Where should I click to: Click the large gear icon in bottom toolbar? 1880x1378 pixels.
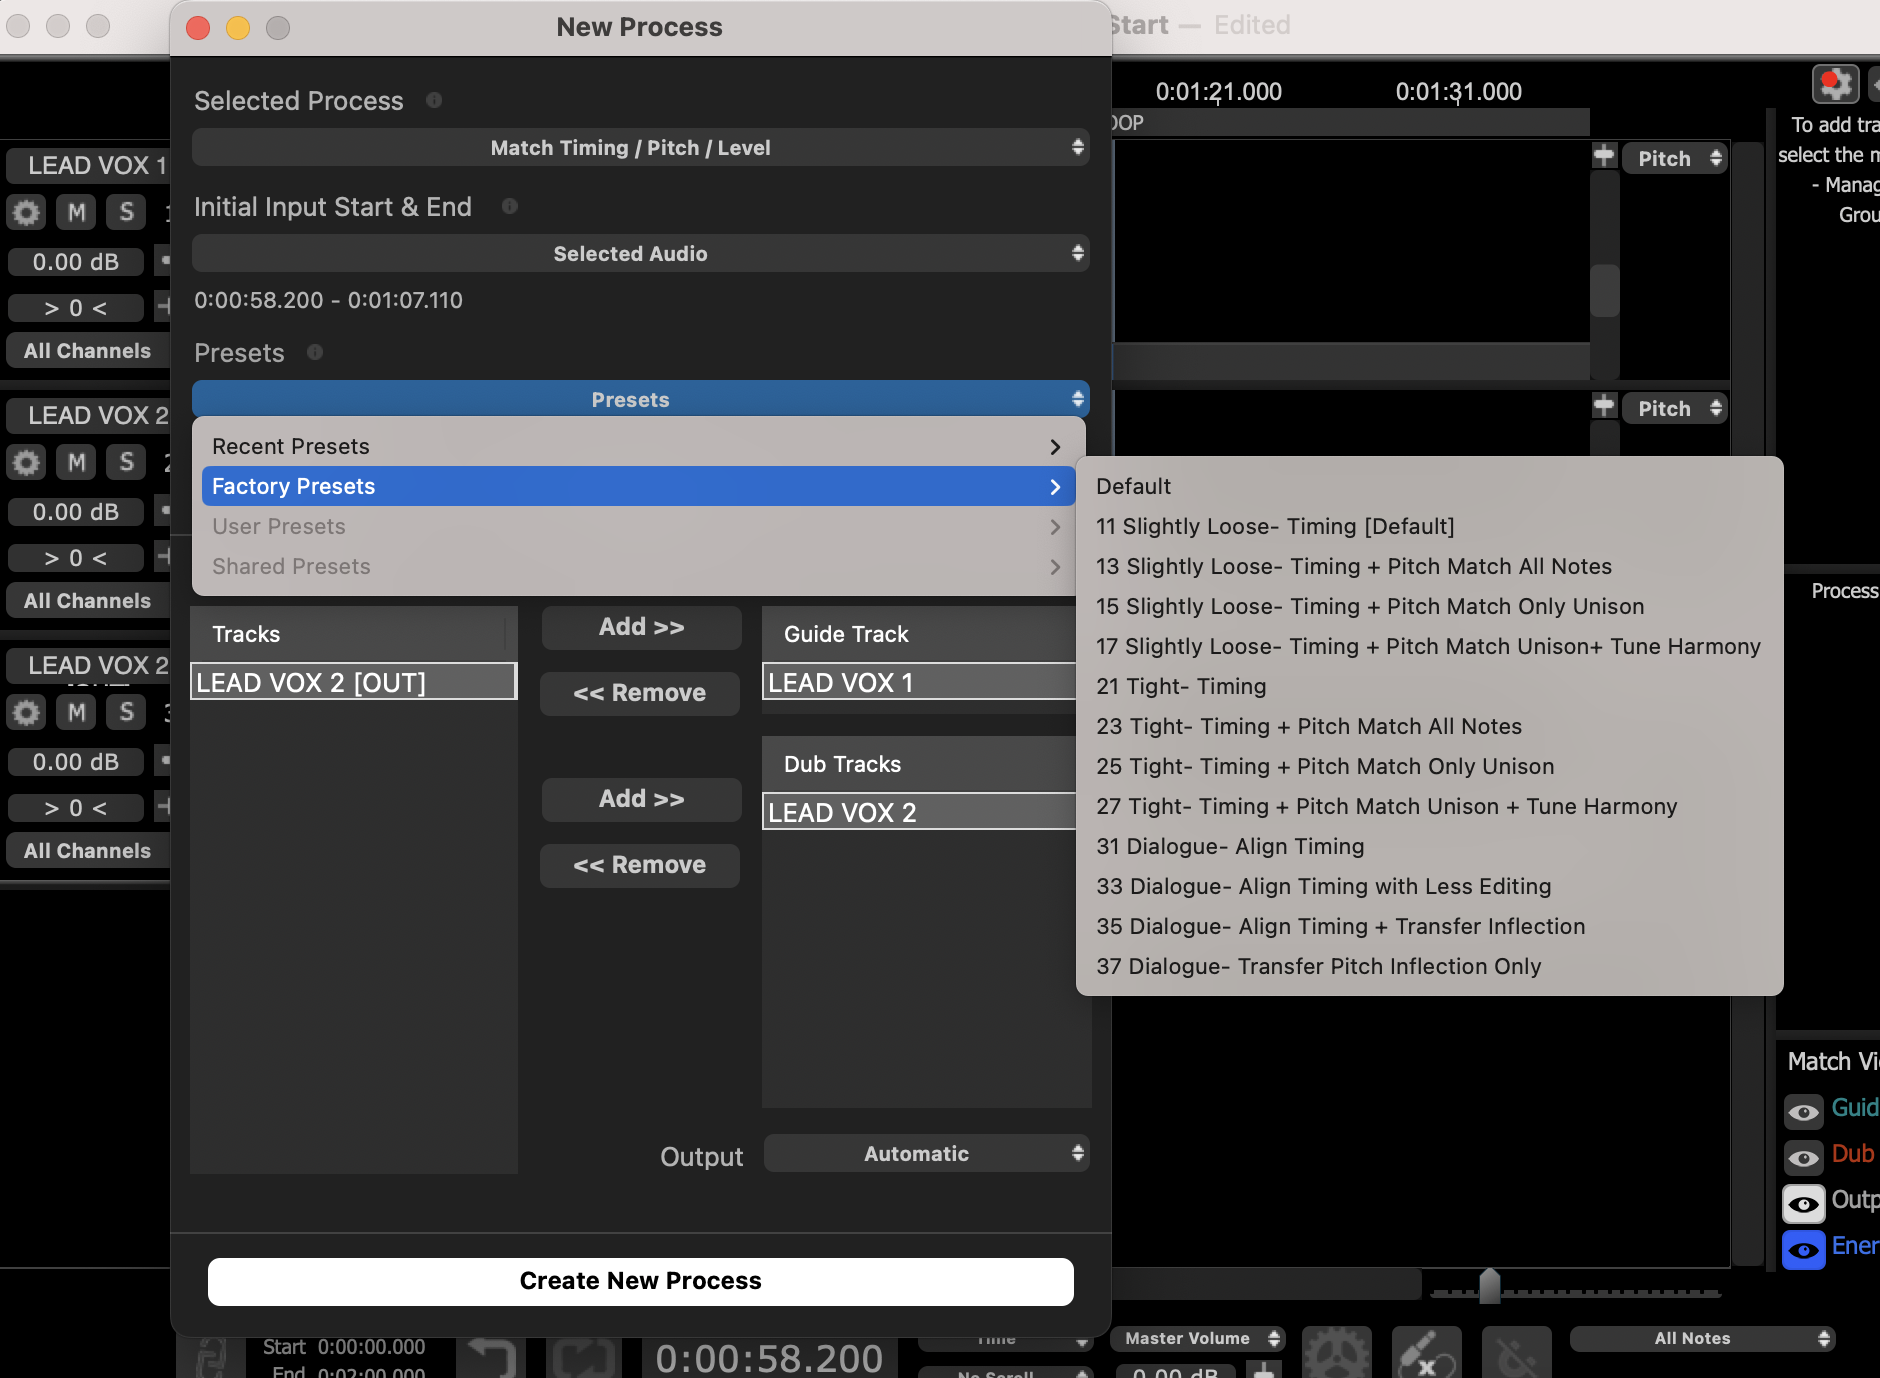click(x=1336, y=1354)
